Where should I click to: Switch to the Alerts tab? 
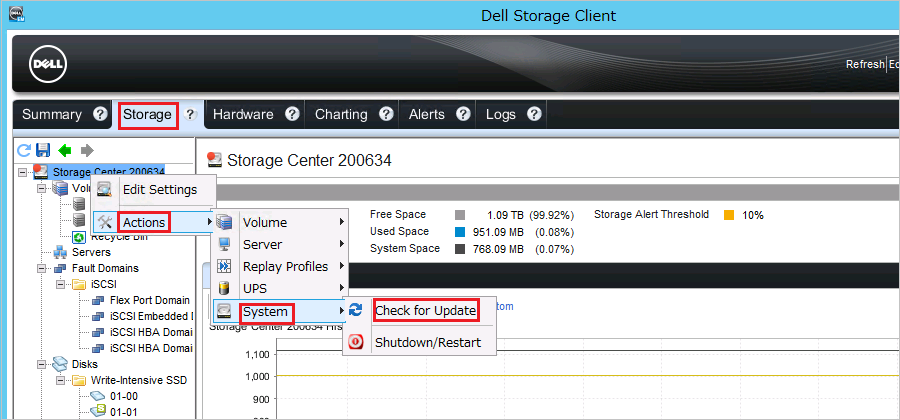tap(426, 114)
